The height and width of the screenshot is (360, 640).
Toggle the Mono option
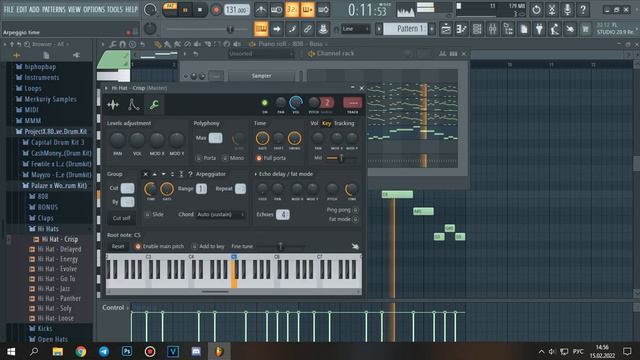[233, 158]
